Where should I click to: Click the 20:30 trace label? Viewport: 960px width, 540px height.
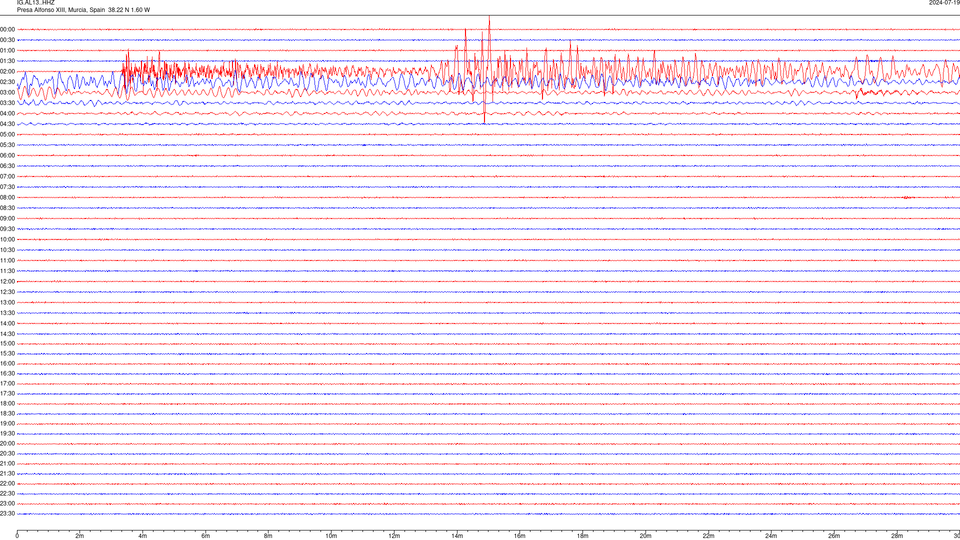pos(7,453)
